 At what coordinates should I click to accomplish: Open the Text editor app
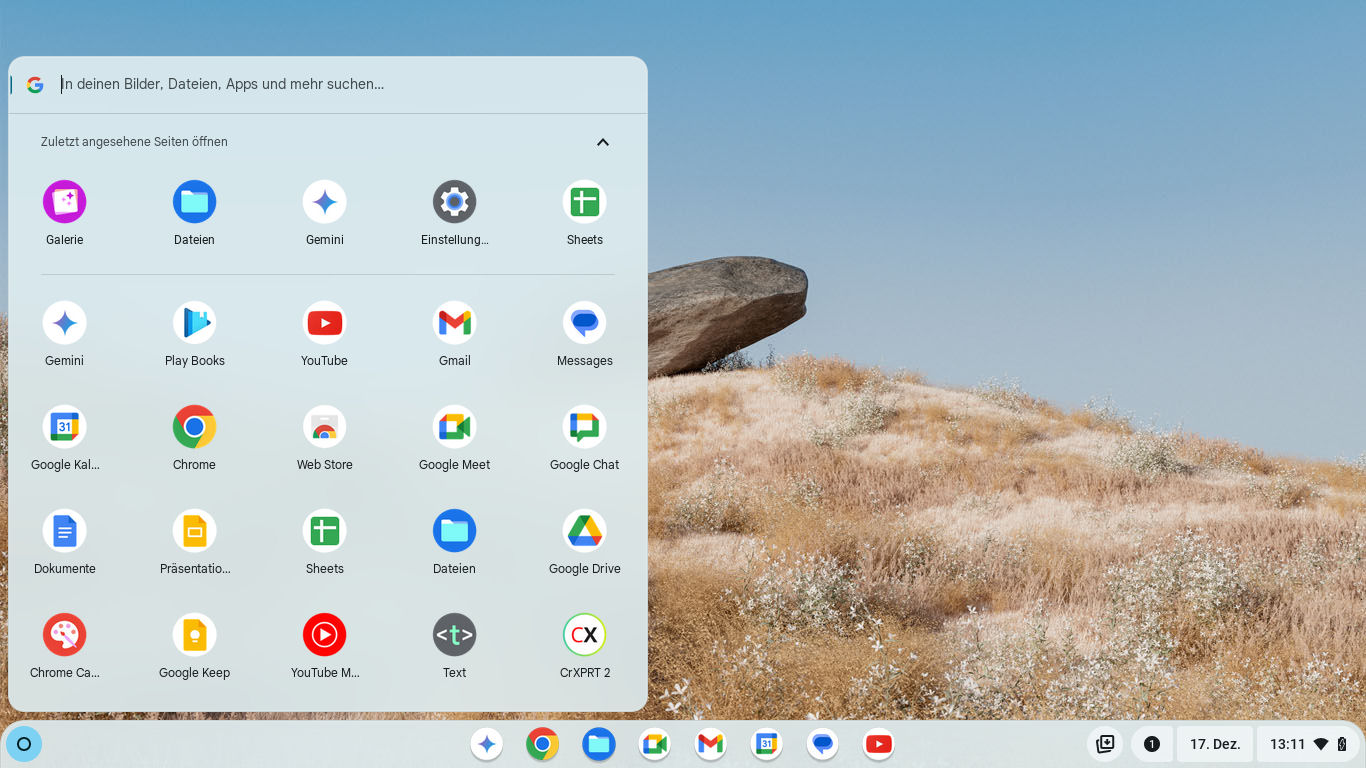454,635
